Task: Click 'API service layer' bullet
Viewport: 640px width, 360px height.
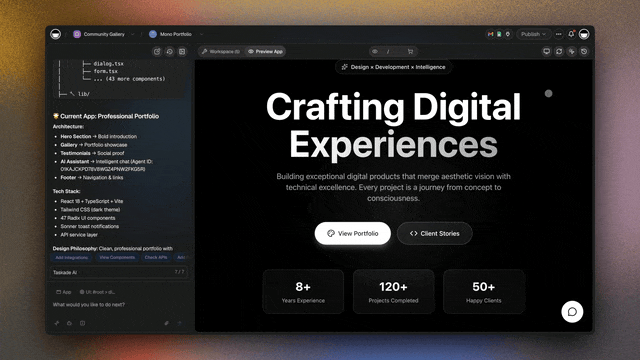Action: click(x=79, y=235)
